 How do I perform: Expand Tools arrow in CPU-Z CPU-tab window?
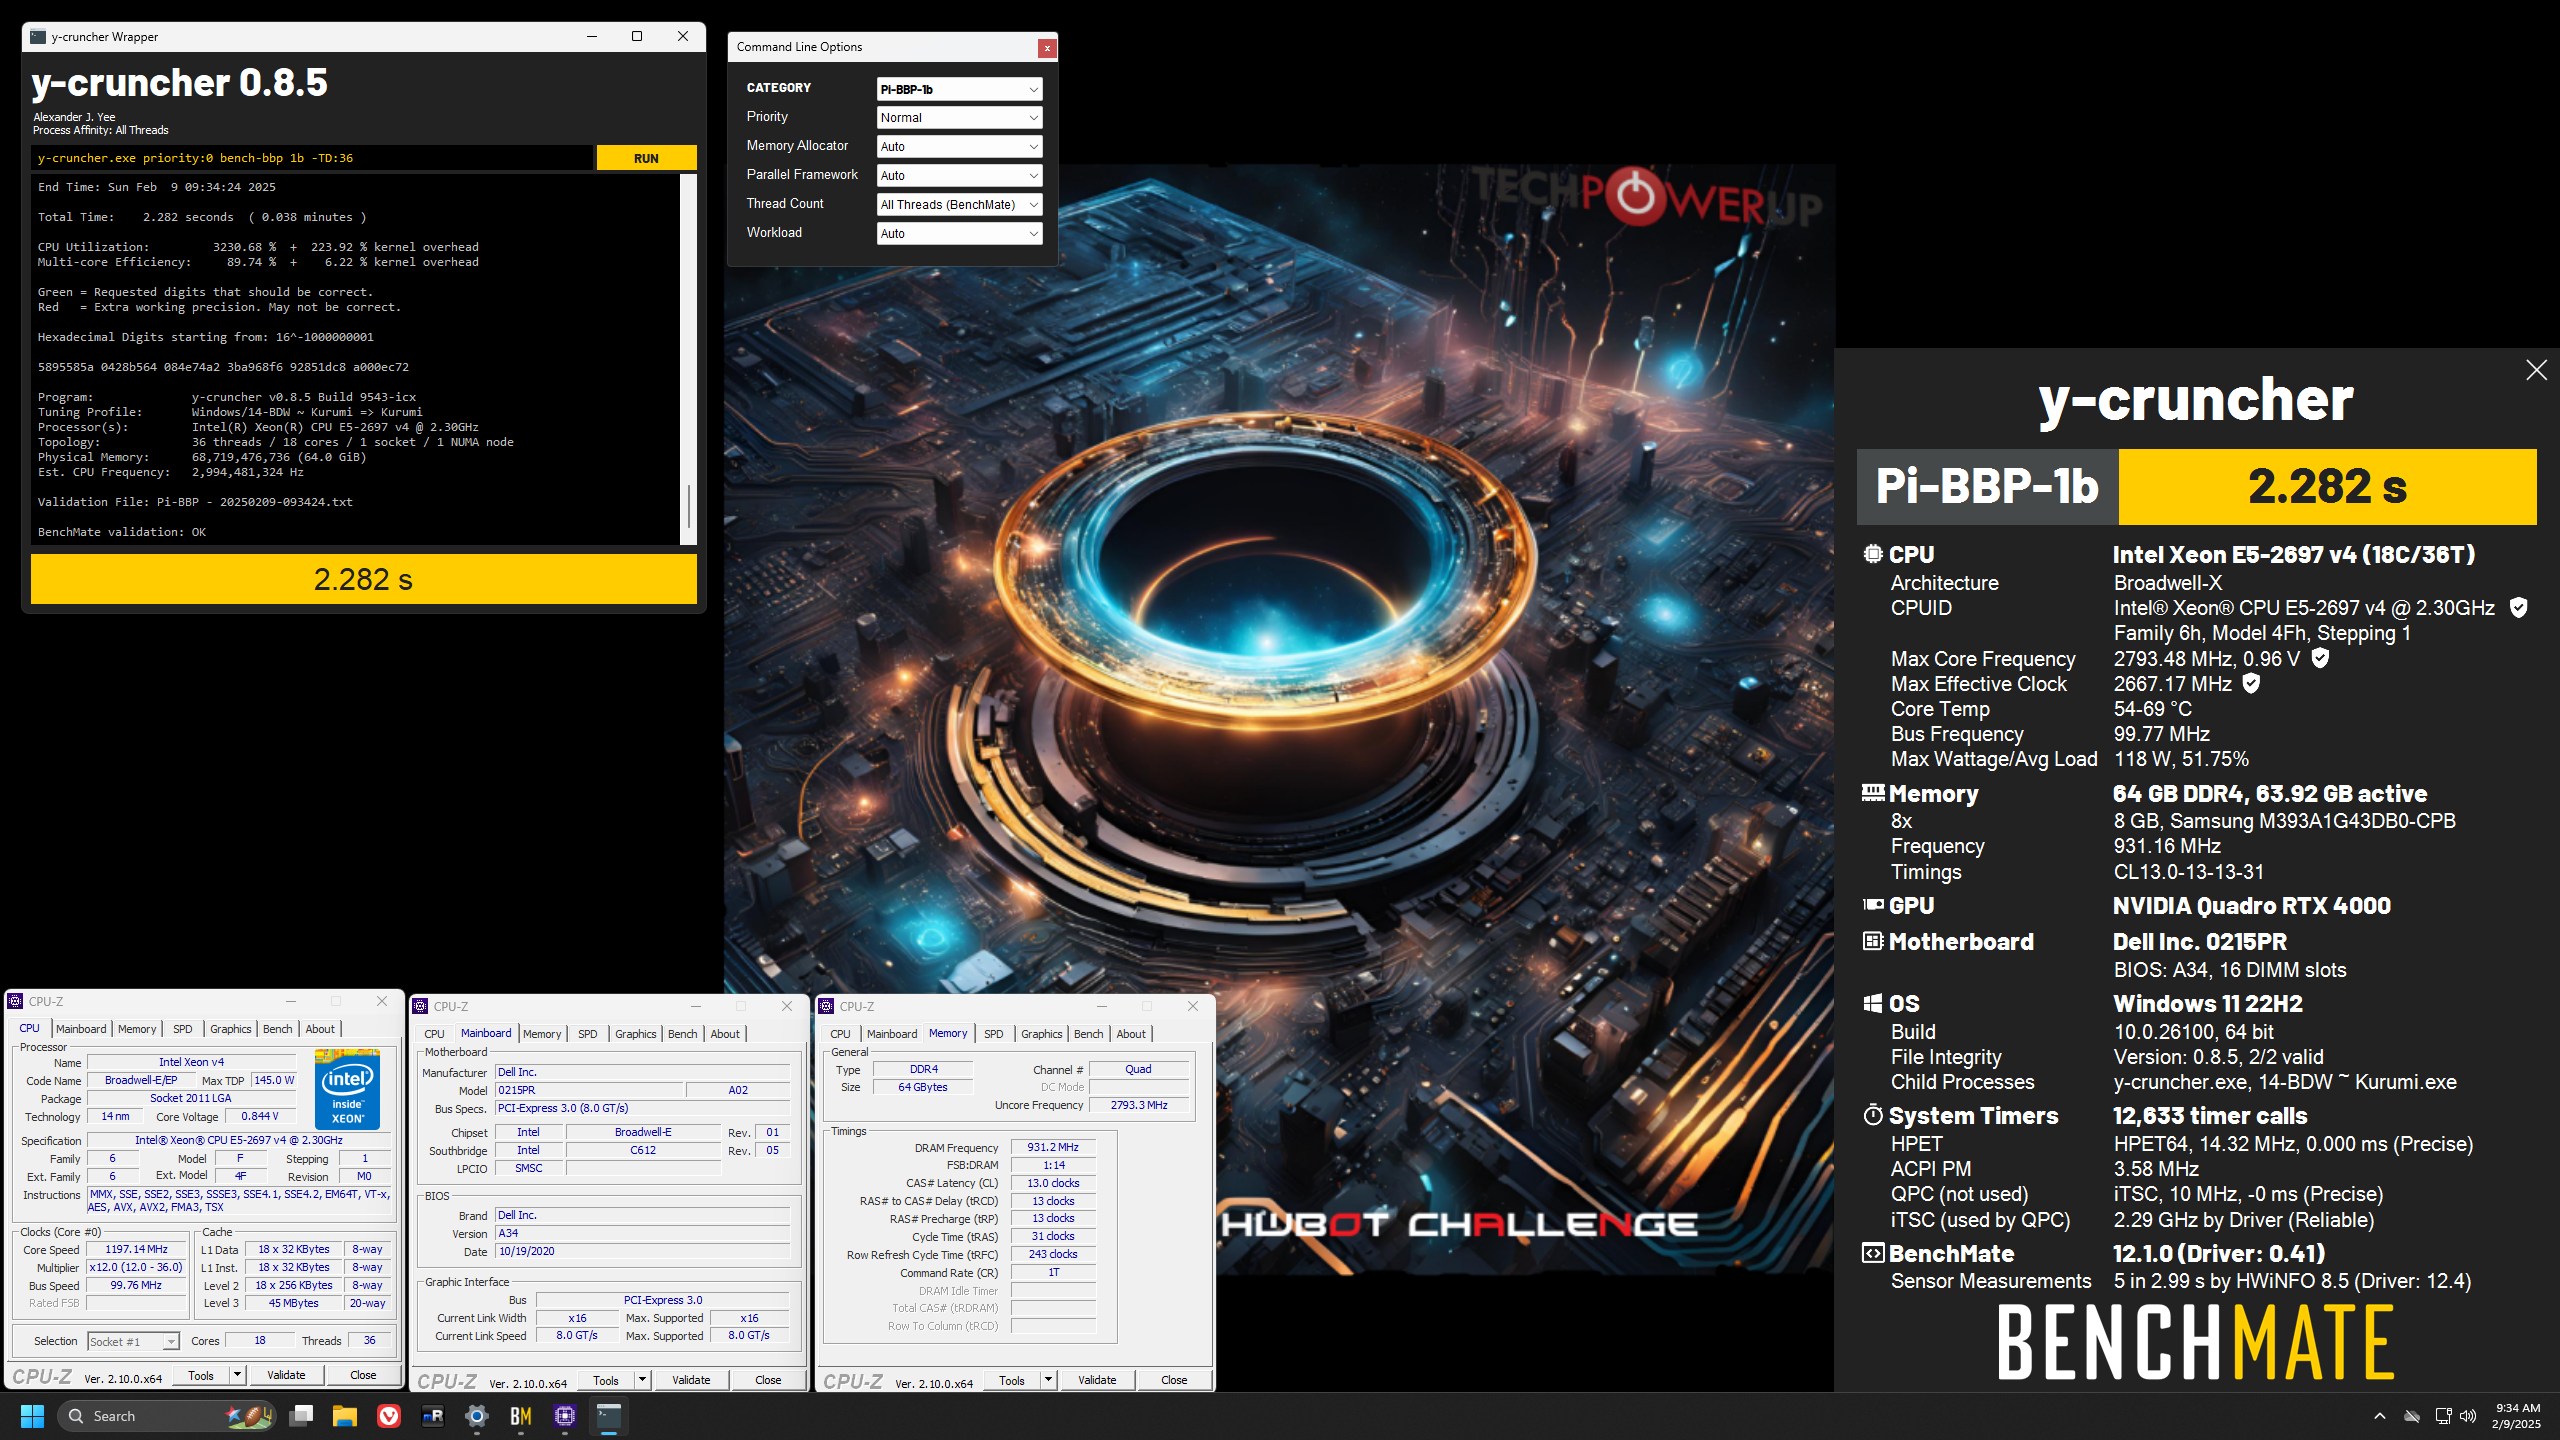pyautogui.click(x=237, y=1375)
